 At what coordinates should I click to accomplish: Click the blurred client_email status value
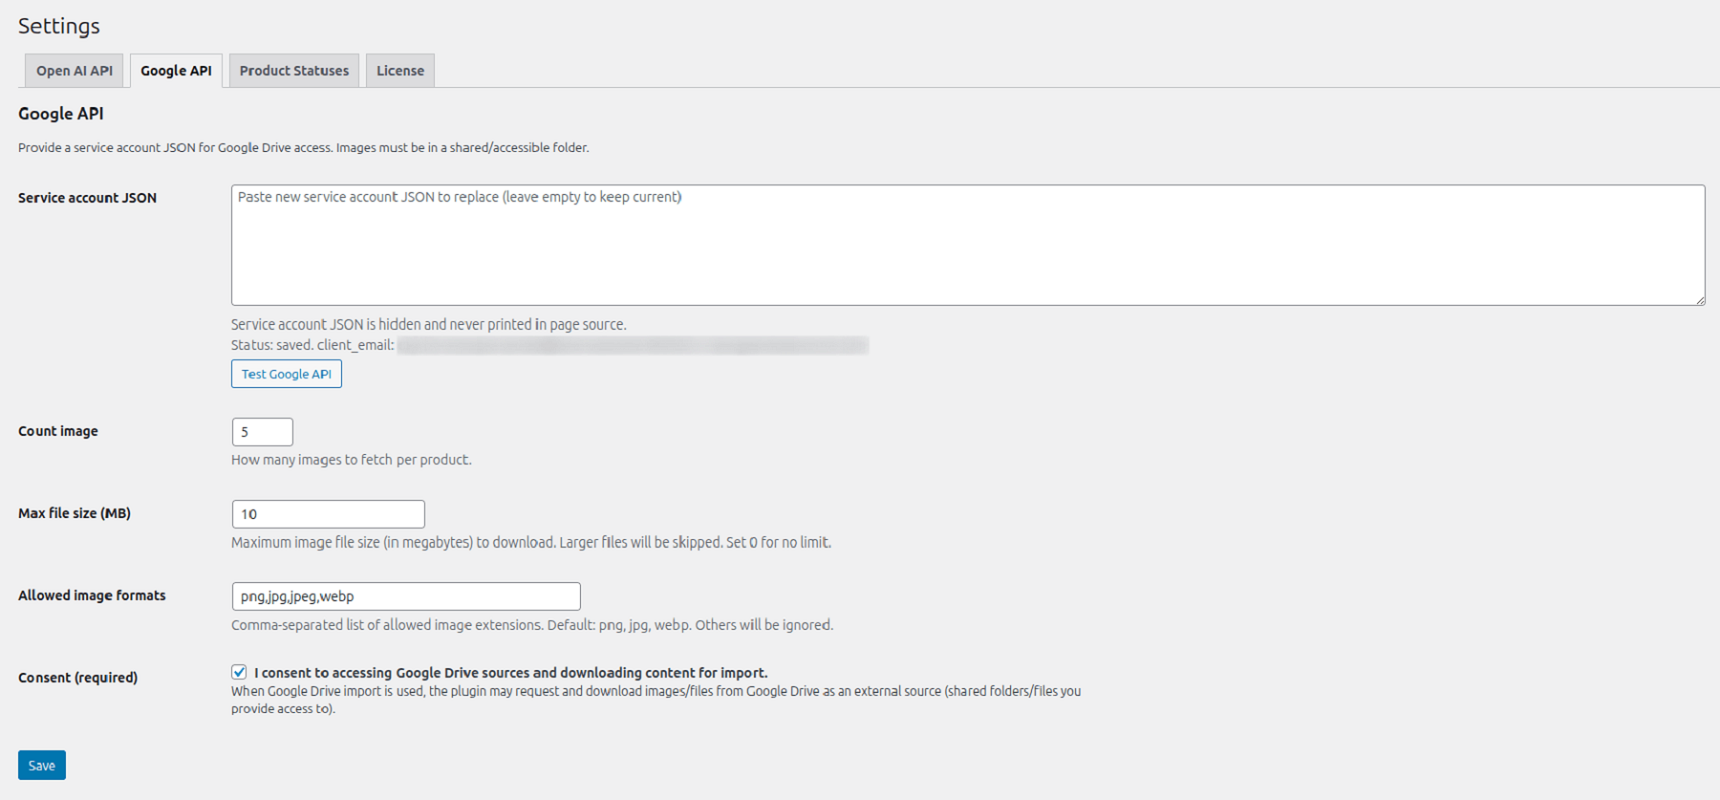click(632, 345)
